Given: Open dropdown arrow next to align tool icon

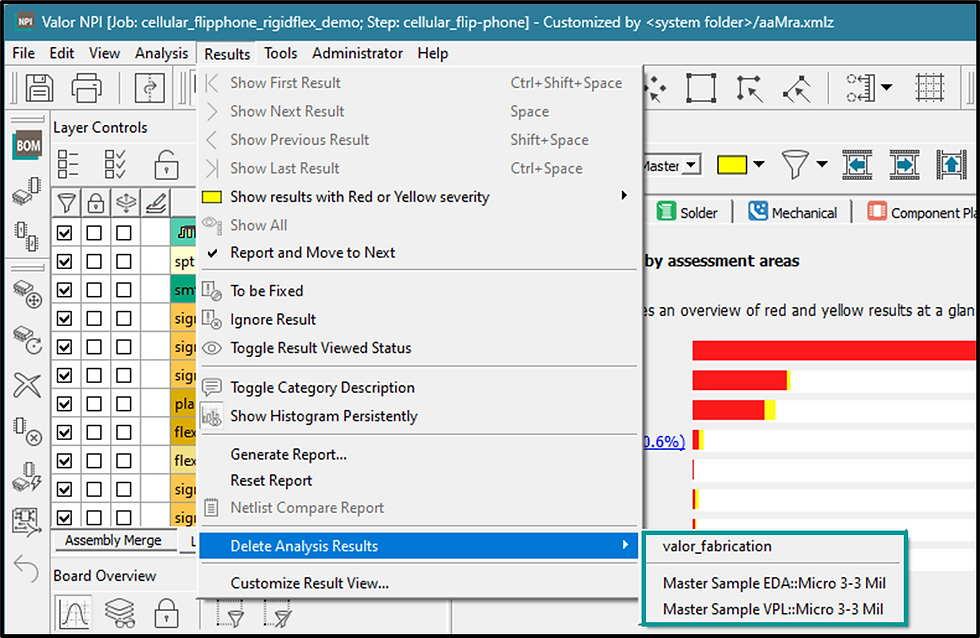Looking at the screenshot, I should pos(886,87).
